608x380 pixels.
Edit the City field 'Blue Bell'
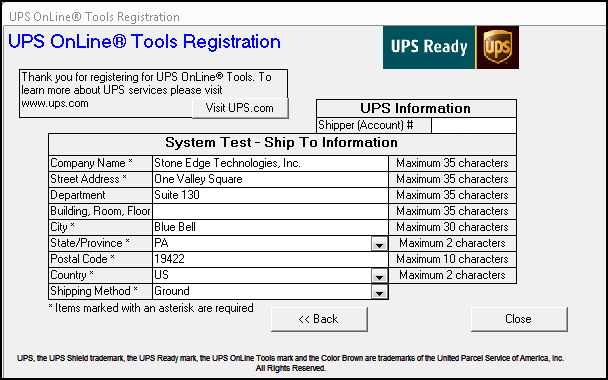[x=270, y=227]
